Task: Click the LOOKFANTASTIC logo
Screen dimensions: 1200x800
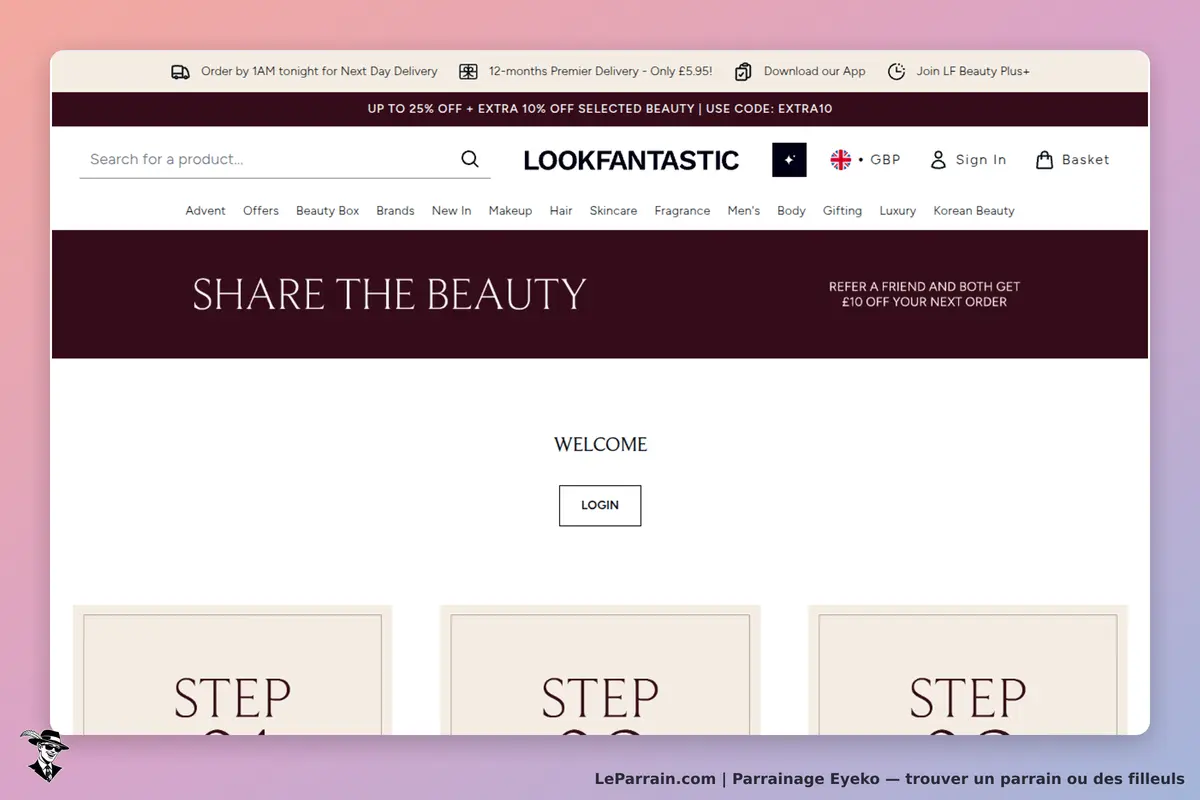Action: tap(631, 160)
